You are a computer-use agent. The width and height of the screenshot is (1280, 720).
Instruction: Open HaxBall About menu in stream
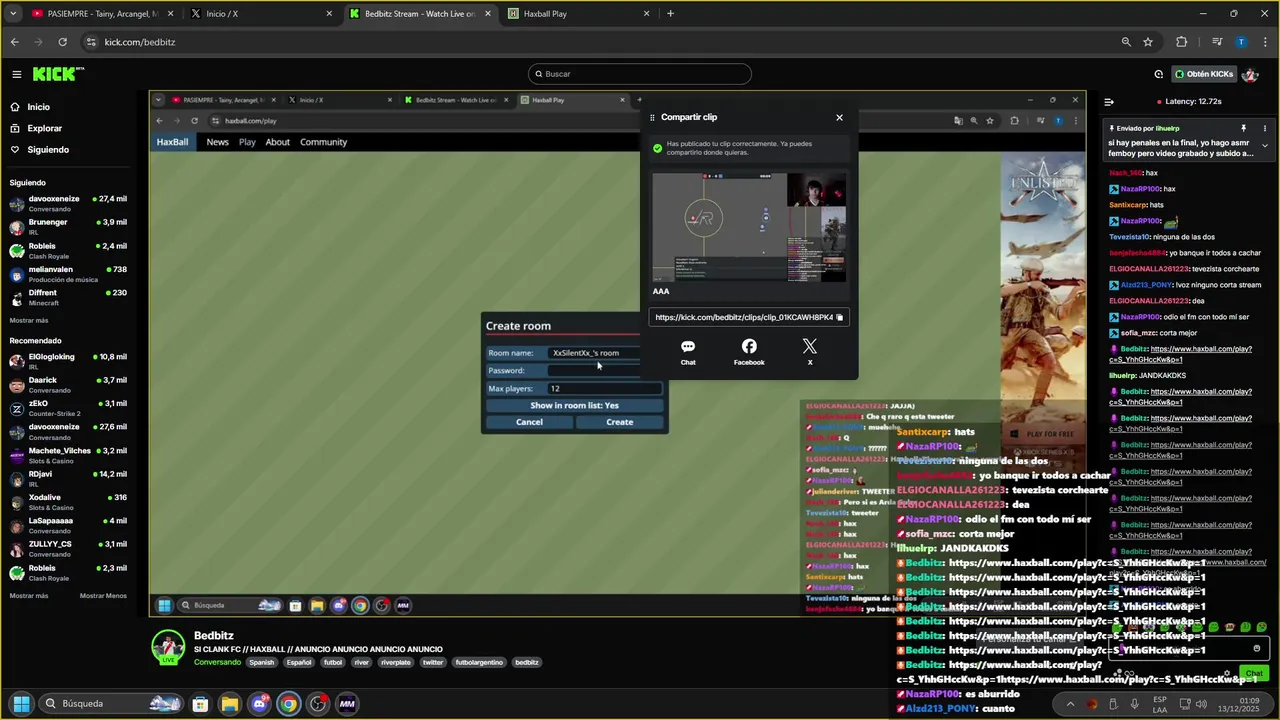pyautogui.click(x=277, y=142)
